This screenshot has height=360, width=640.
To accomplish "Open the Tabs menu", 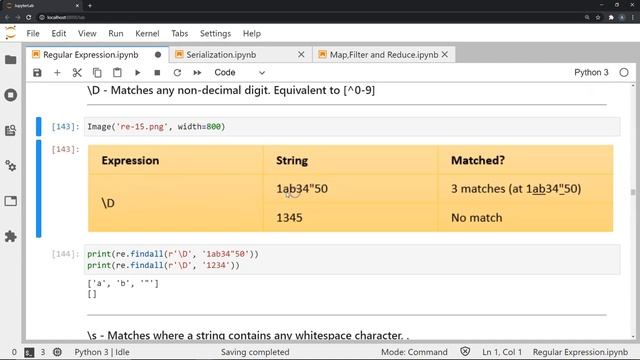I will [180, 33].
